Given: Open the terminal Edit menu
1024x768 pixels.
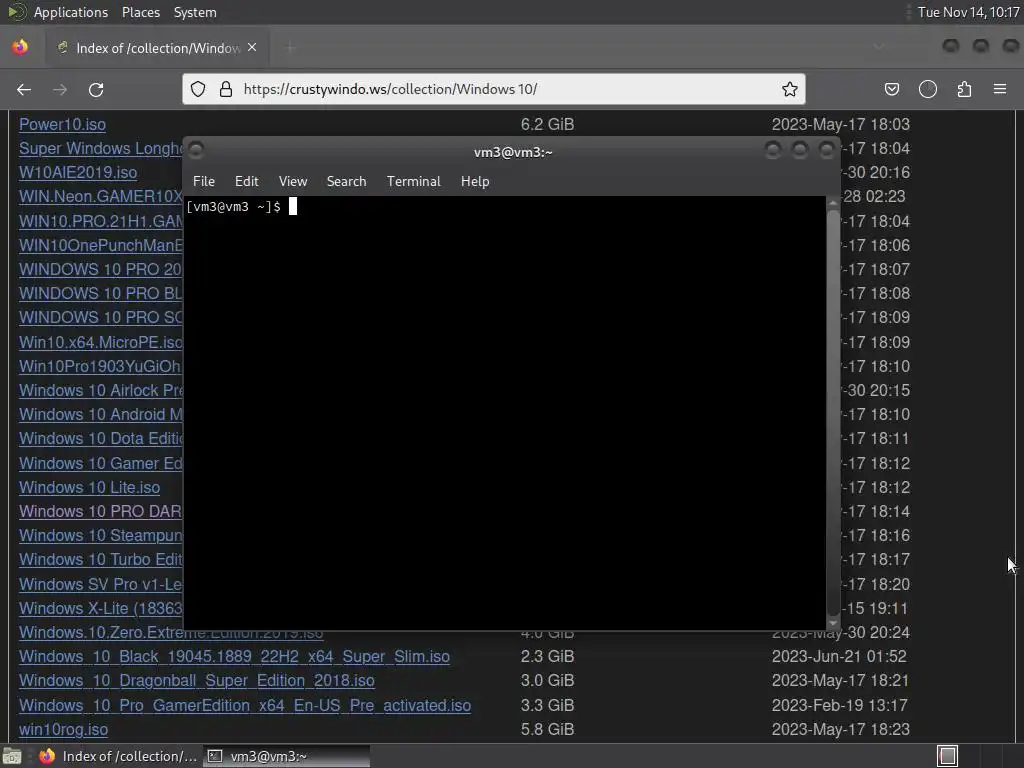Looking at the screenshot, I should point(246,182).
